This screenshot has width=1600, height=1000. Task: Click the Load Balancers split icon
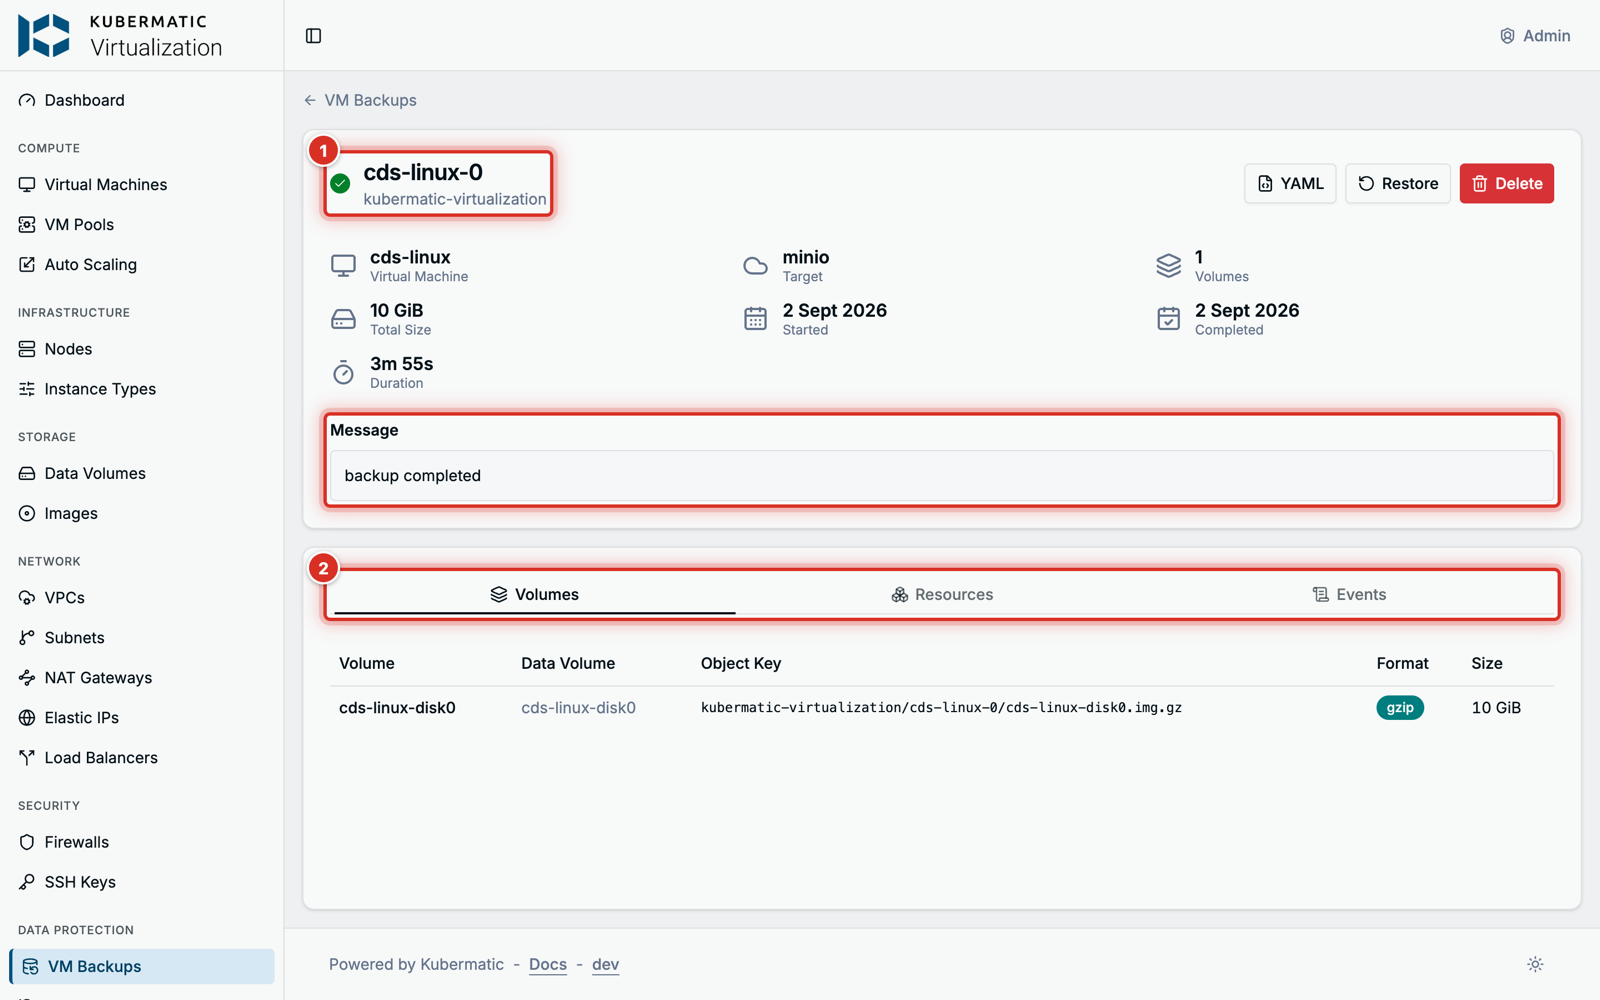coord(27,757)
